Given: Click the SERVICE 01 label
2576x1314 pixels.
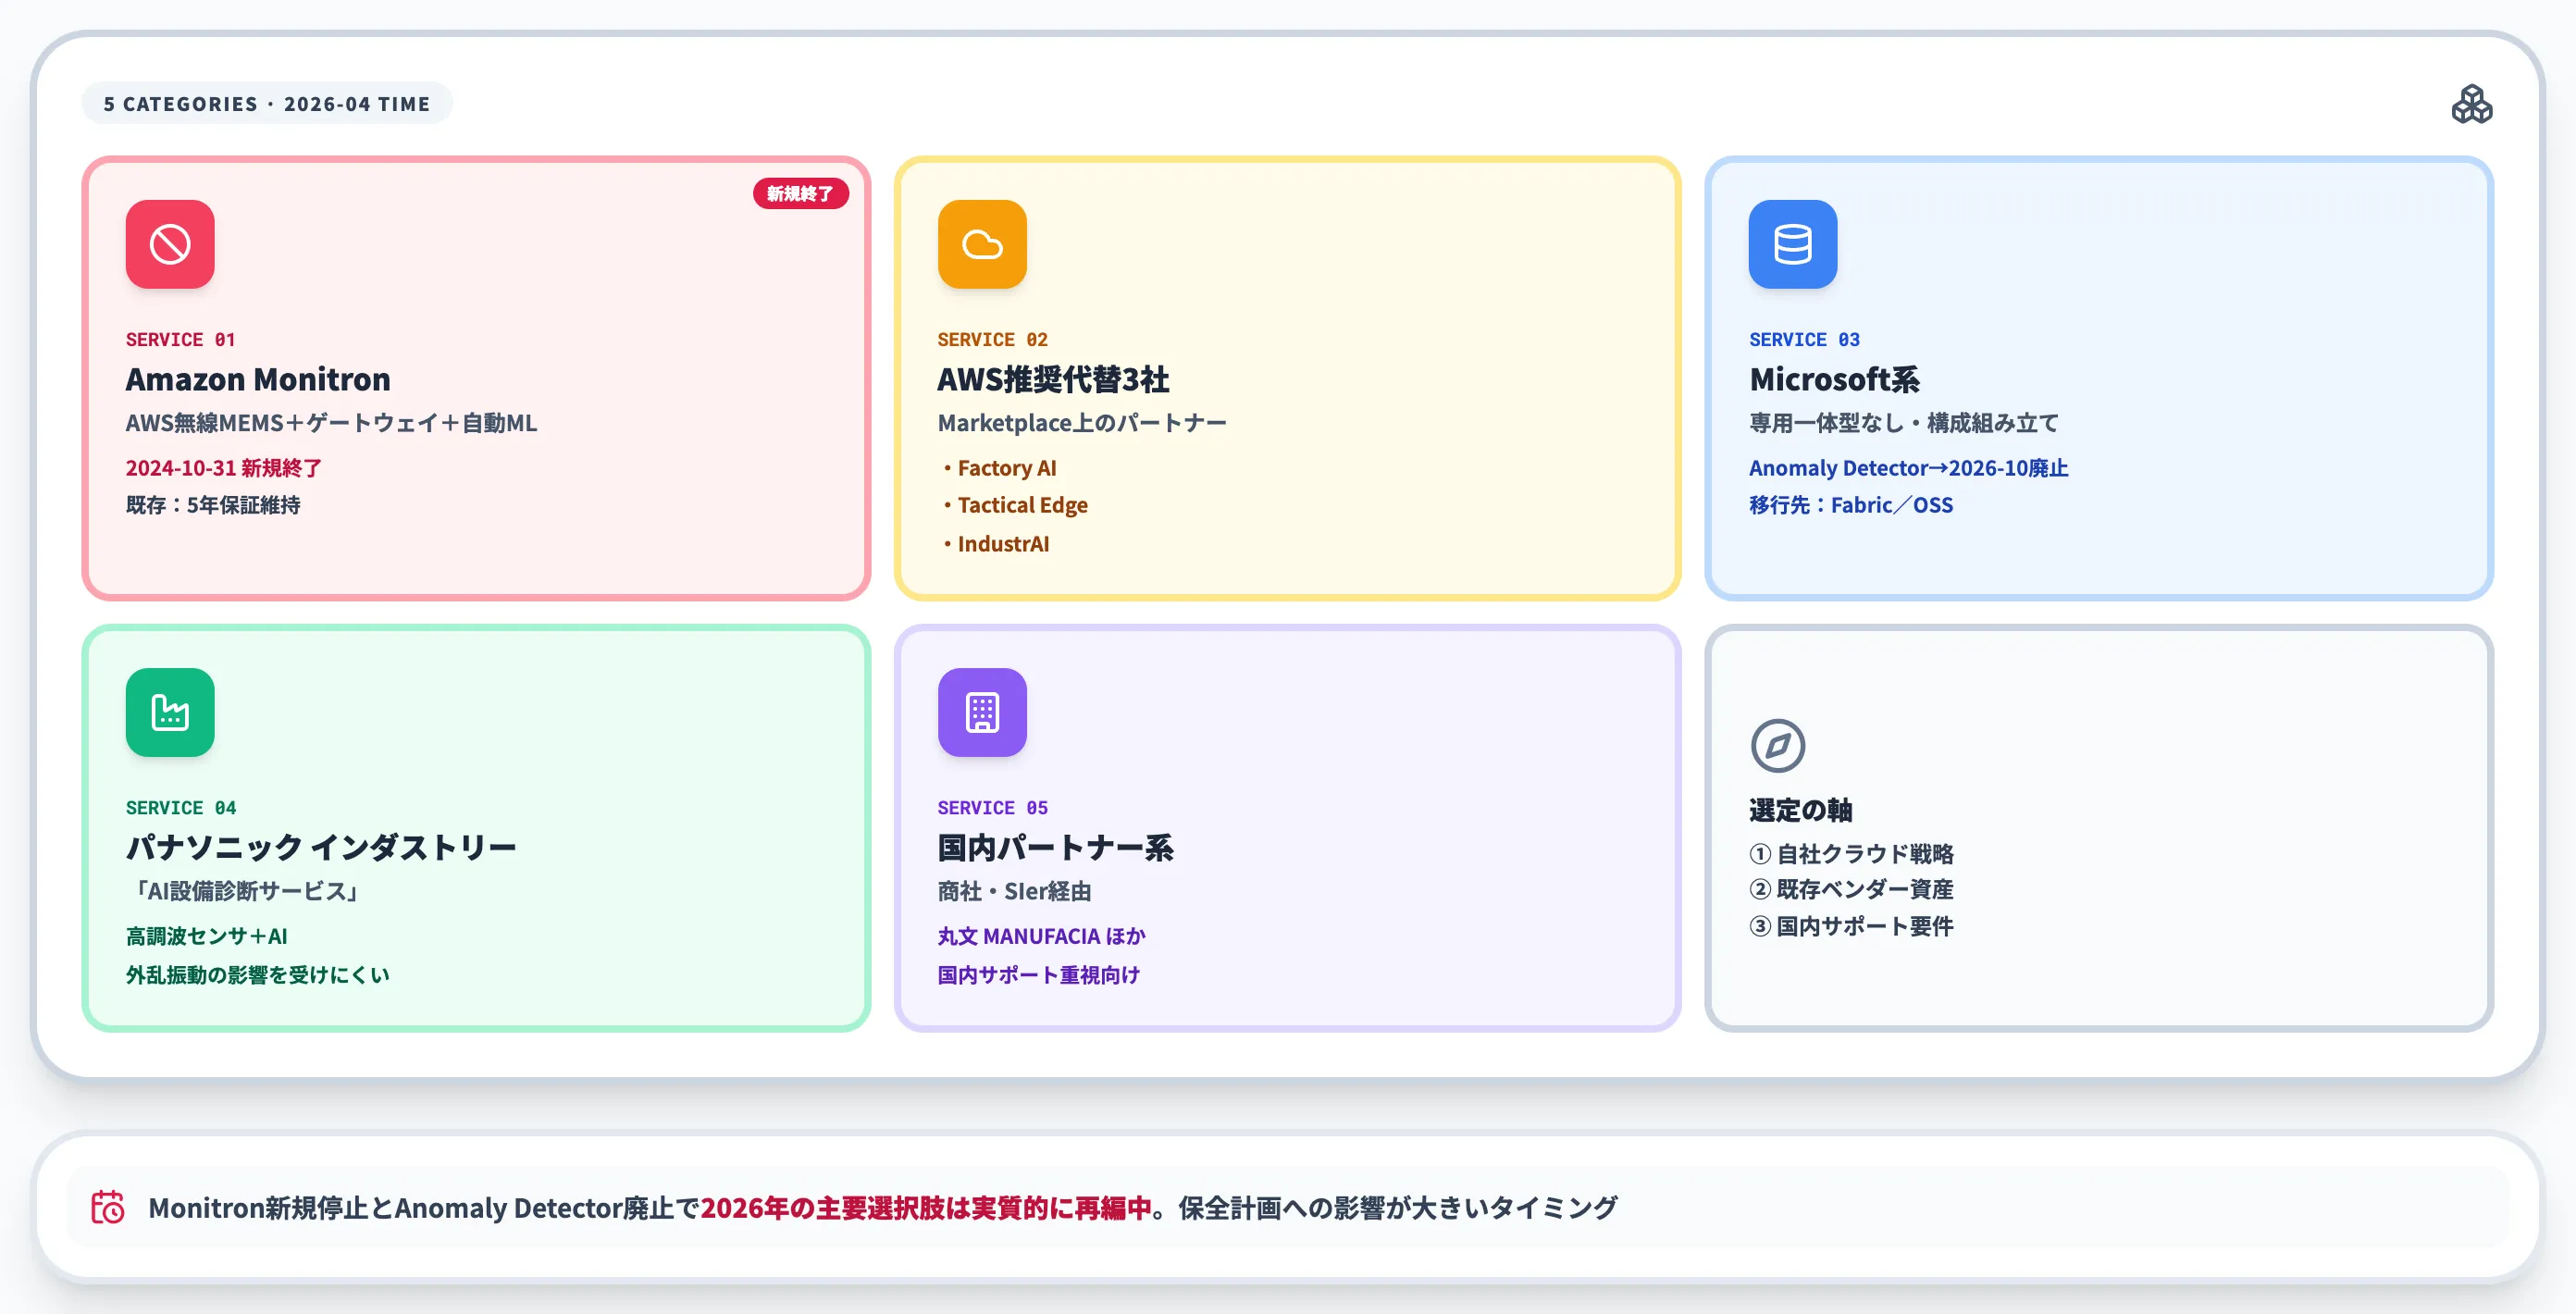Looking at the screenshot, I should pyautogui.click(x=180, y=339).
